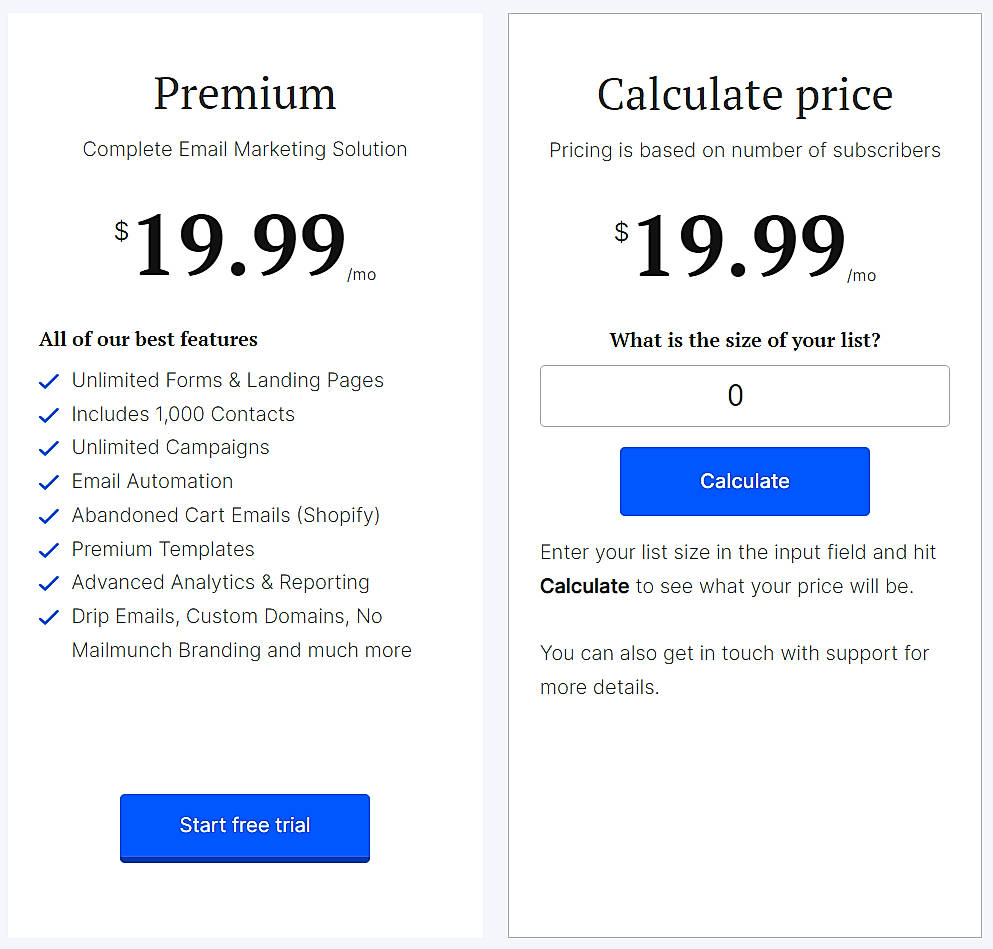Click the What is the size of your list label

click(744, 340)
